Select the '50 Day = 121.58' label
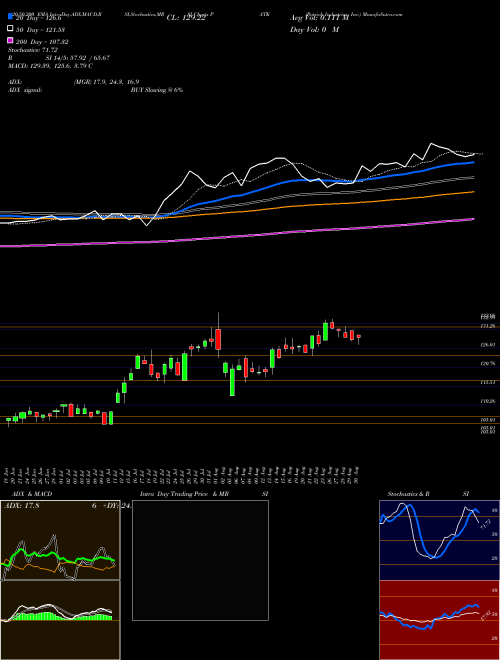This screenshot has width=500, height=660. pos(40,30)
